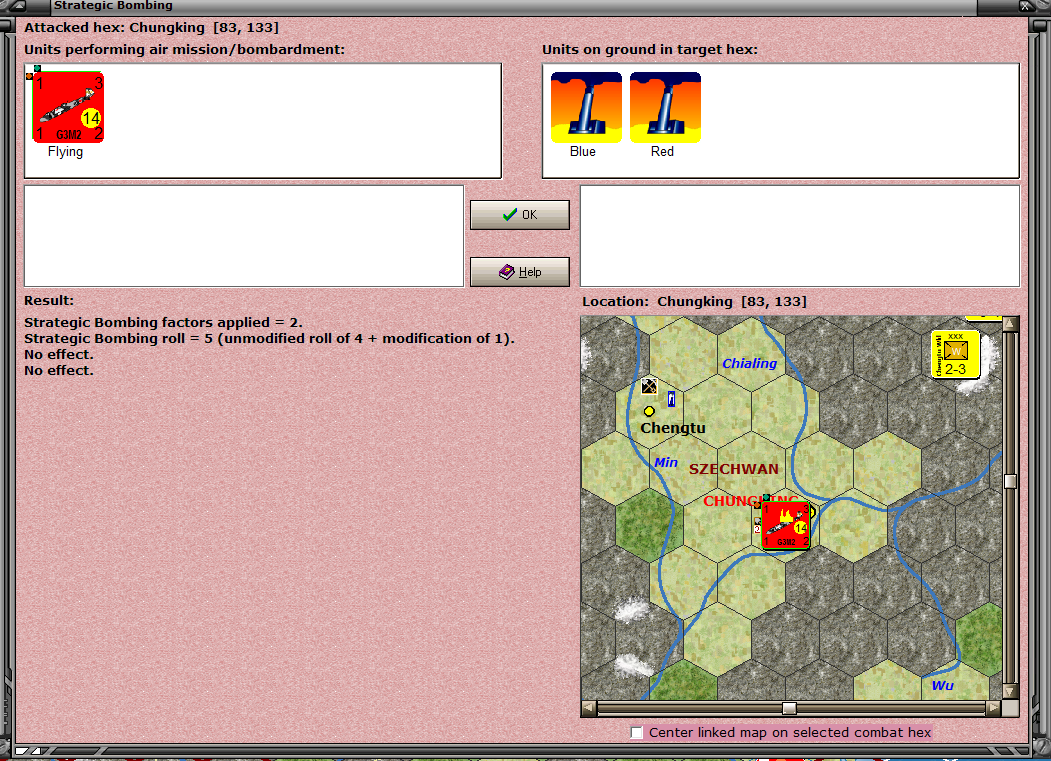The image size is (1051, 761).
Task: Click the Strategic Bombing factors applied line
Action: point(164,323)
